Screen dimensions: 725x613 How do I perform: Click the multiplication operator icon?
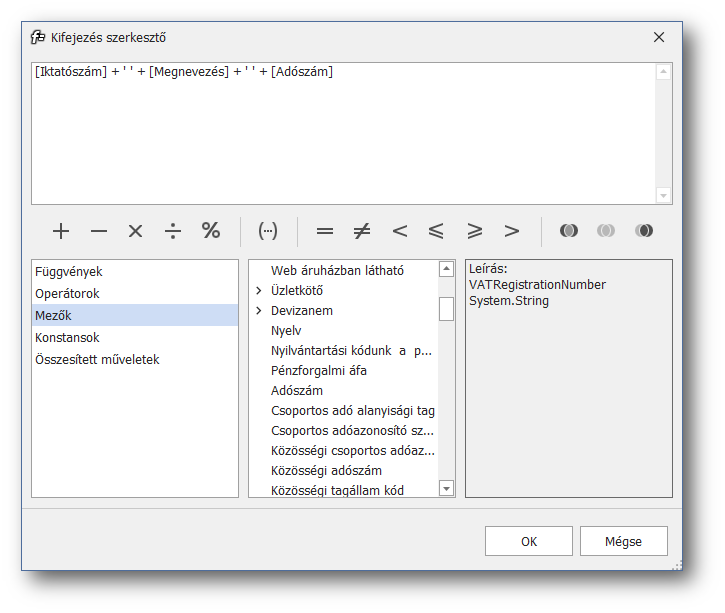pyautogui.click(x=136, y=231)
